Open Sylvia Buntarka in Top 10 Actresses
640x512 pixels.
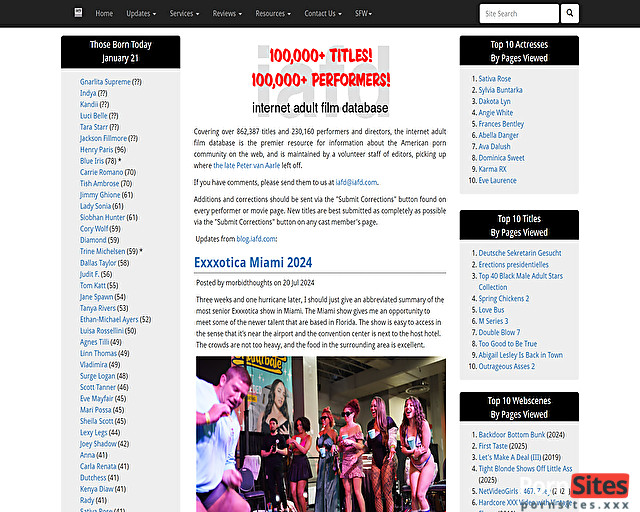500,90
